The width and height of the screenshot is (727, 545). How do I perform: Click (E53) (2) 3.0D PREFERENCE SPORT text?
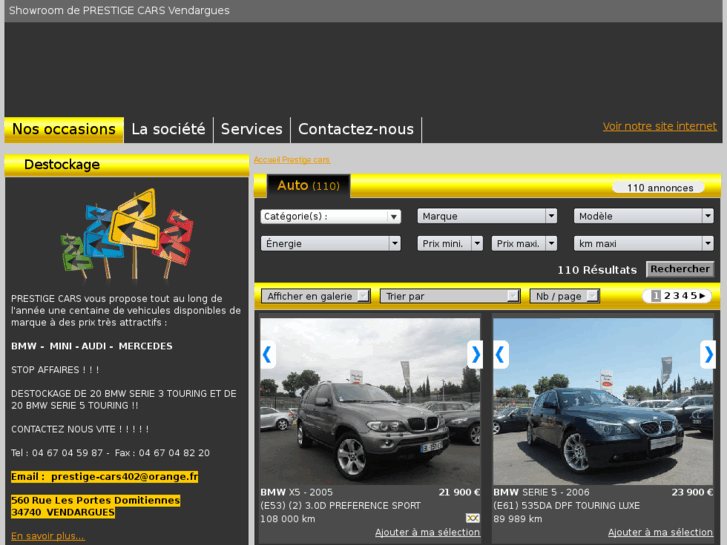pyautogui.click(x=340, y=506)
